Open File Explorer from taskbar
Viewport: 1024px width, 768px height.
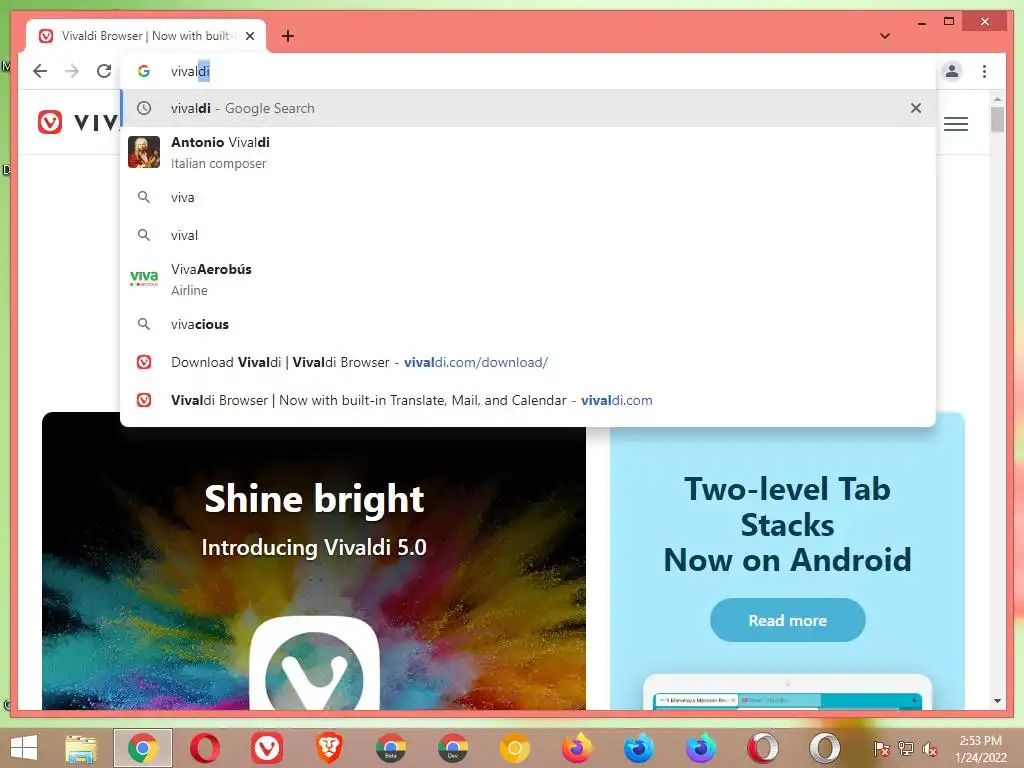coord(81,748)
